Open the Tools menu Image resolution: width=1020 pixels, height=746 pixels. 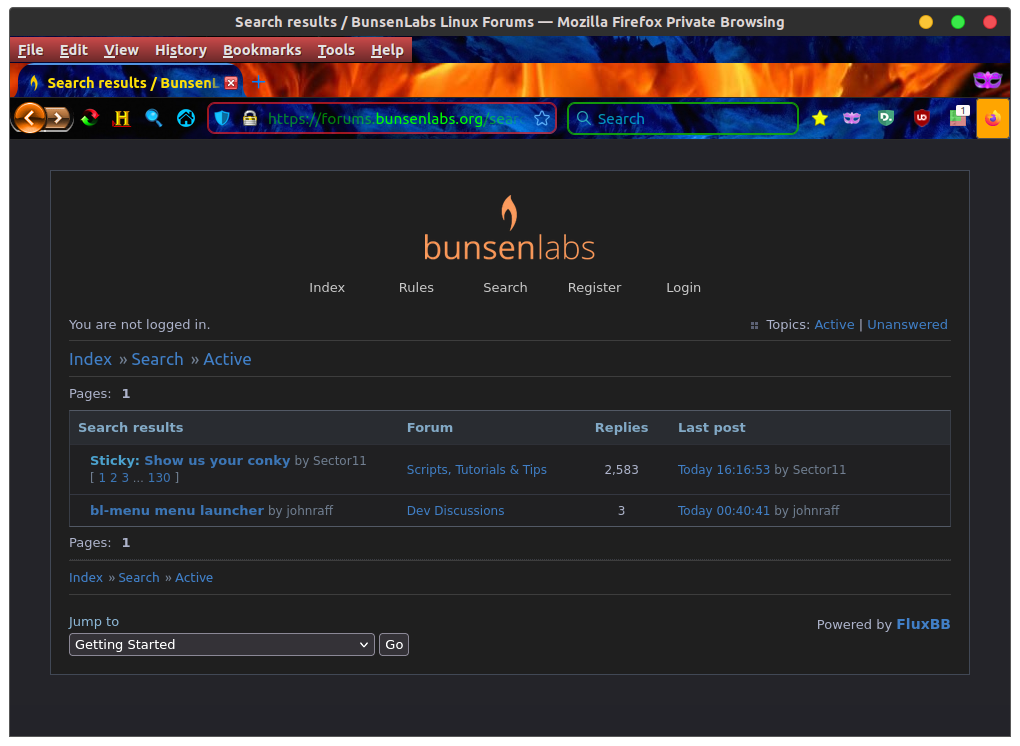336,50
